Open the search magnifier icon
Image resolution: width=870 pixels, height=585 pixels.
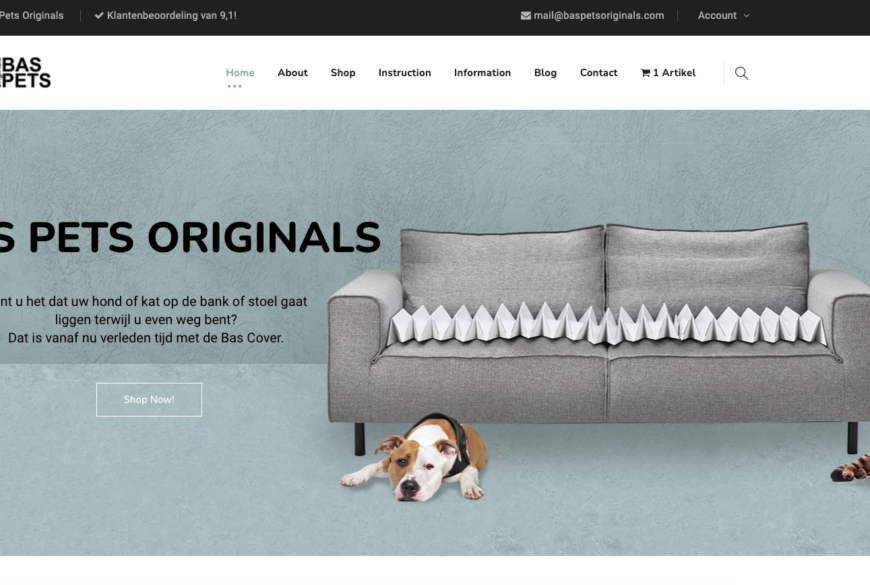click(741, 73)
